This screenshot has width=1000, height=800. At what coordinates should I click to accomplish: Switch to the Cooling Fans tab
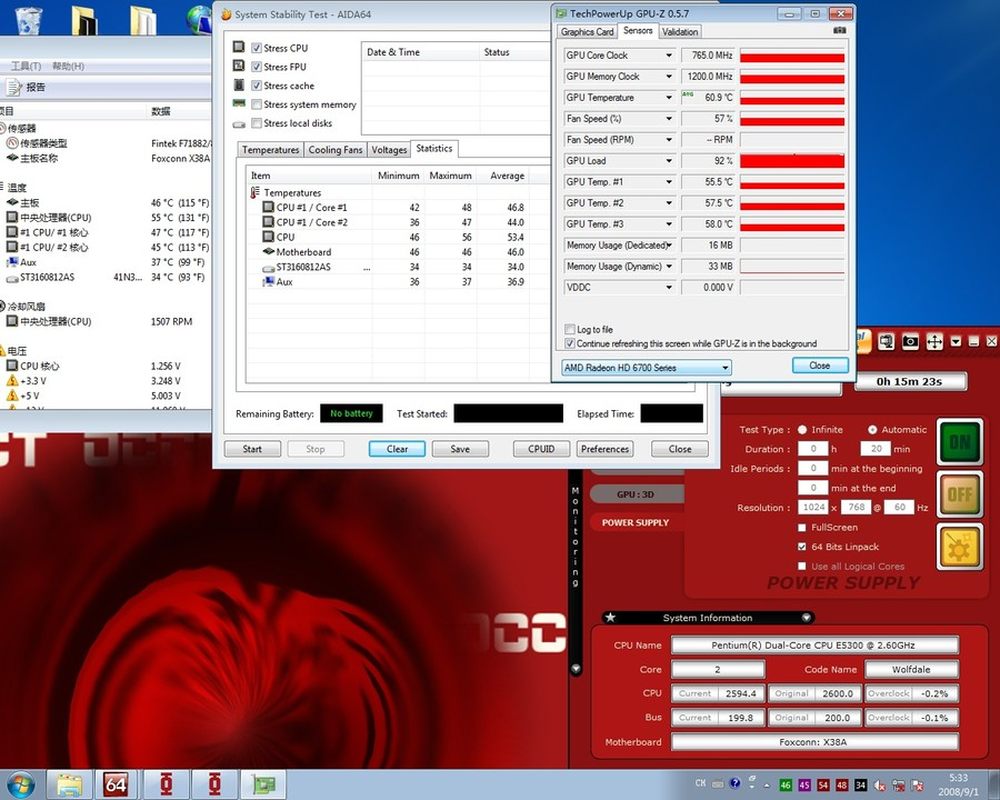[335, 150]
